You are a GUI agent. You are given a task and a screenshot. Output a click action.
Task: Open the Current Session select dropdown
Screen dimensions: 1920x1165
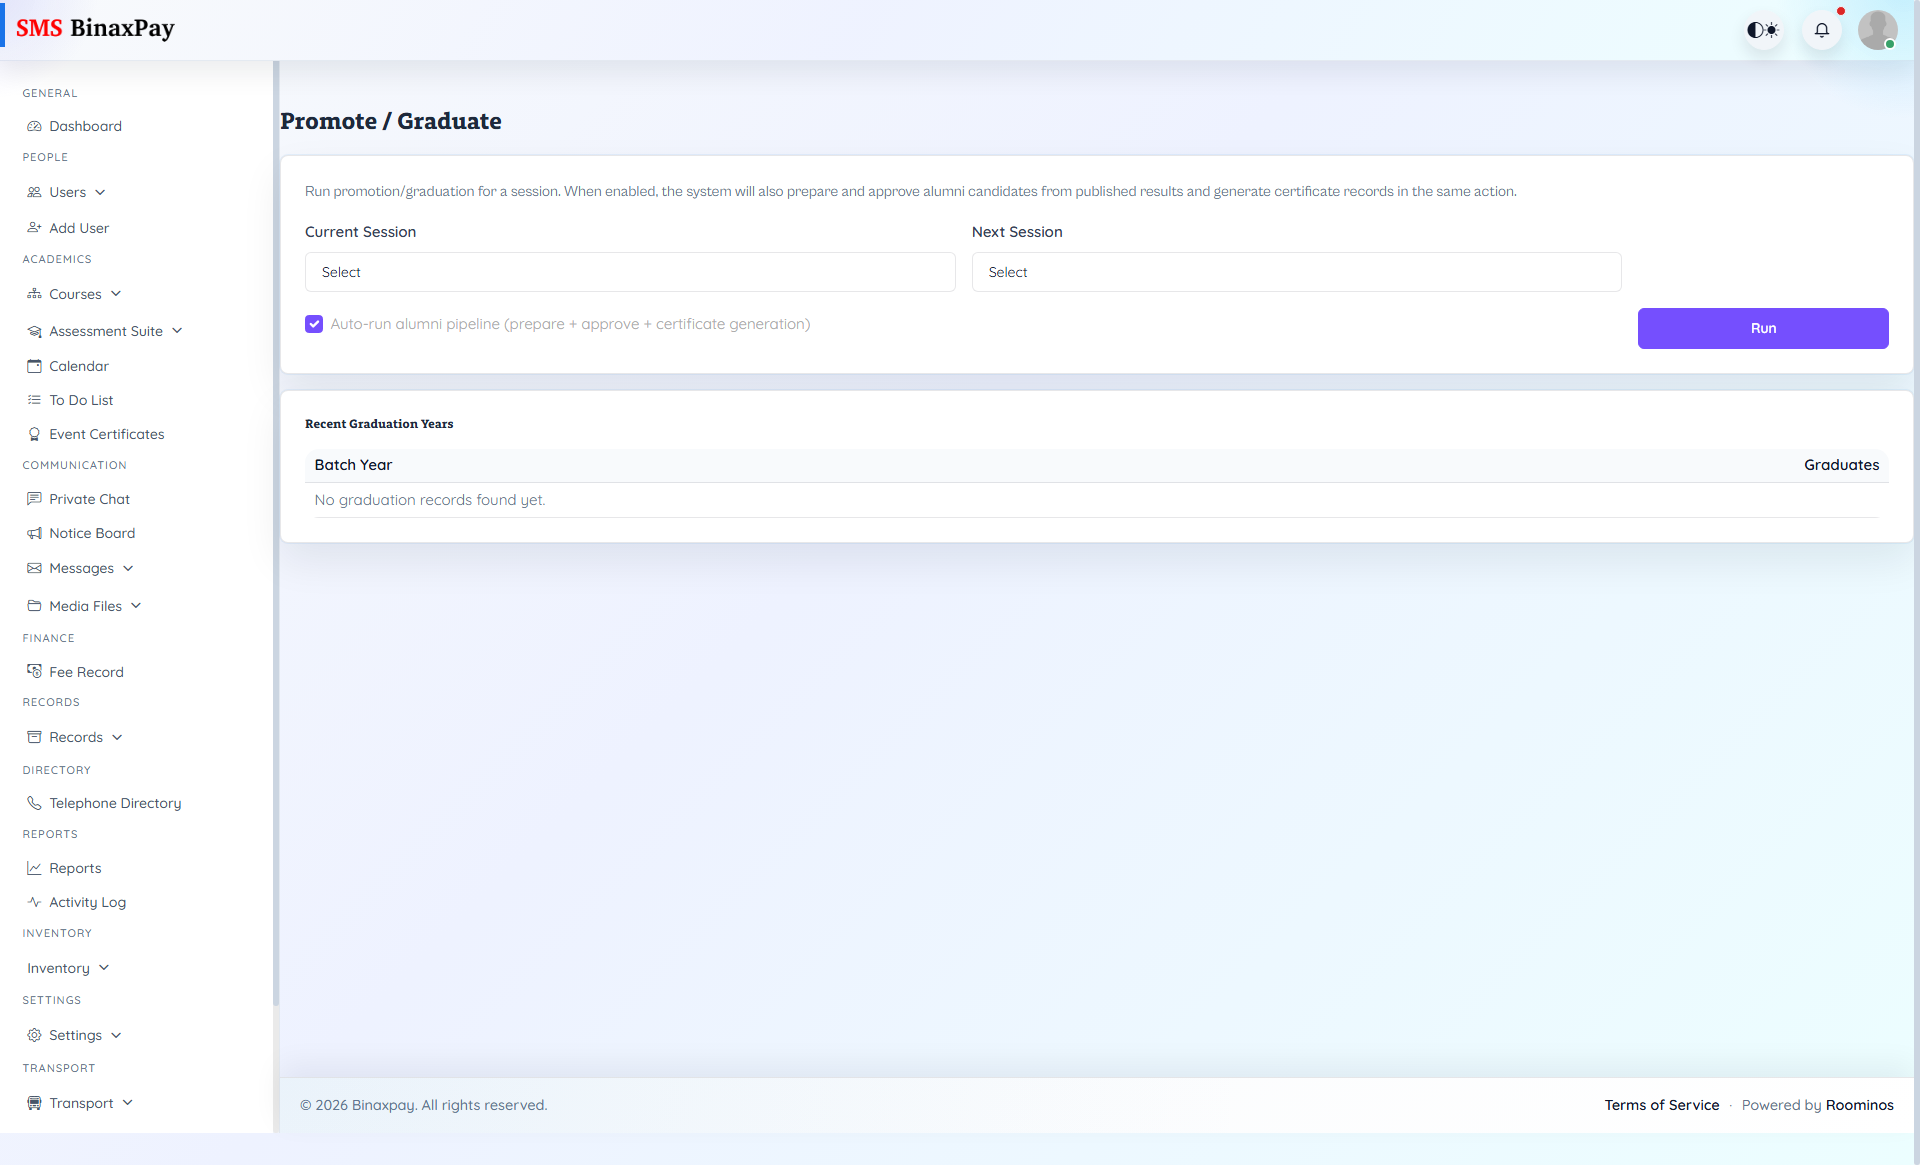[x=629, y=271]
